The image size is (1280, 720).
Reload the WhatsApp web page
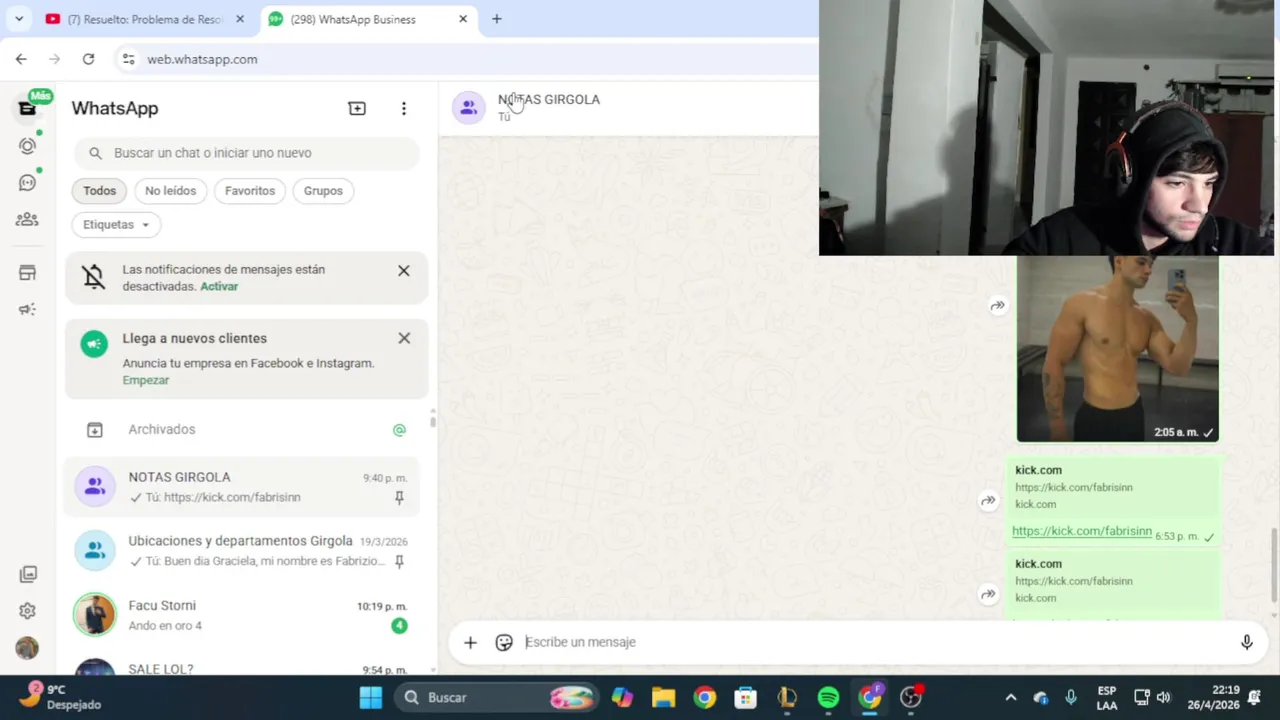point(88,59)
